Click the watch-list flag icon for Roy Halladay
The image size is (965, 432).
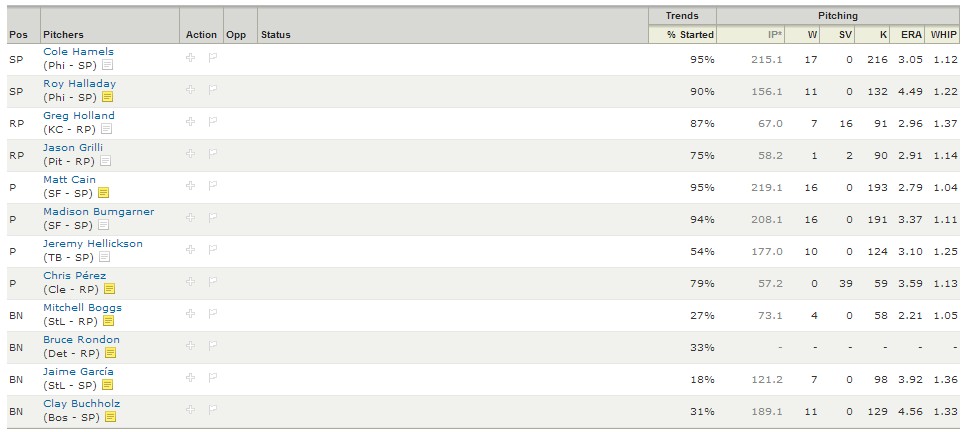coord(213,90)
